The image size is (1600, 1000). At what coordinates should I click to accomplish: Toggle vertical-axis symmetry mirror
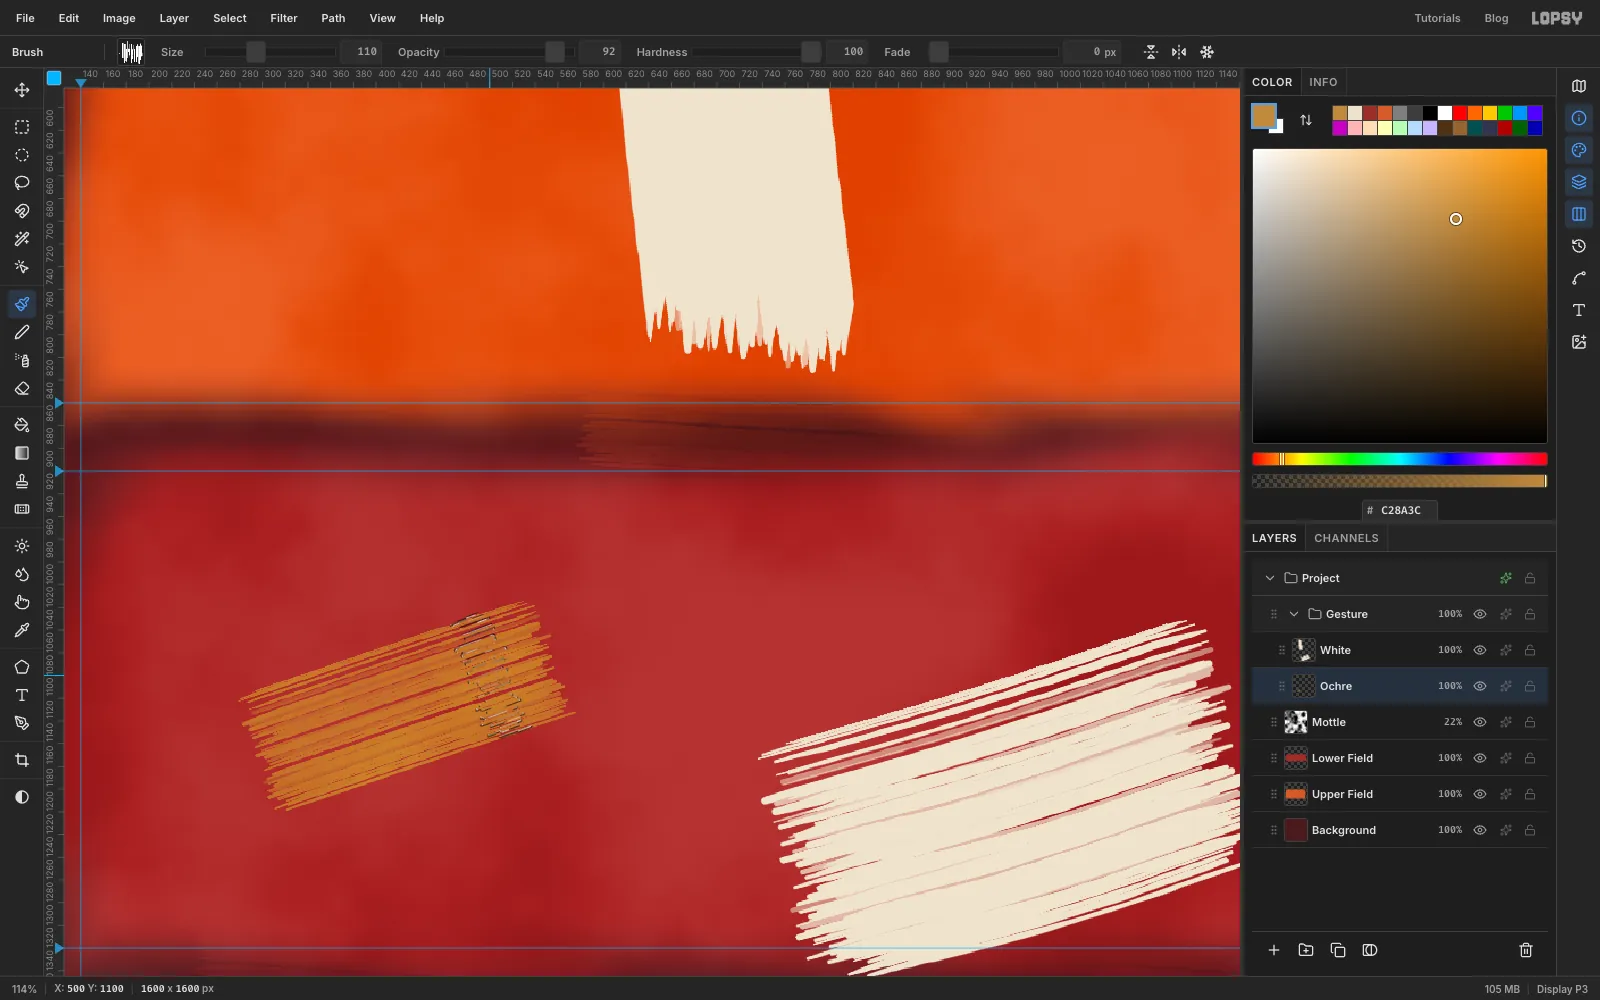coord(1179,52)
